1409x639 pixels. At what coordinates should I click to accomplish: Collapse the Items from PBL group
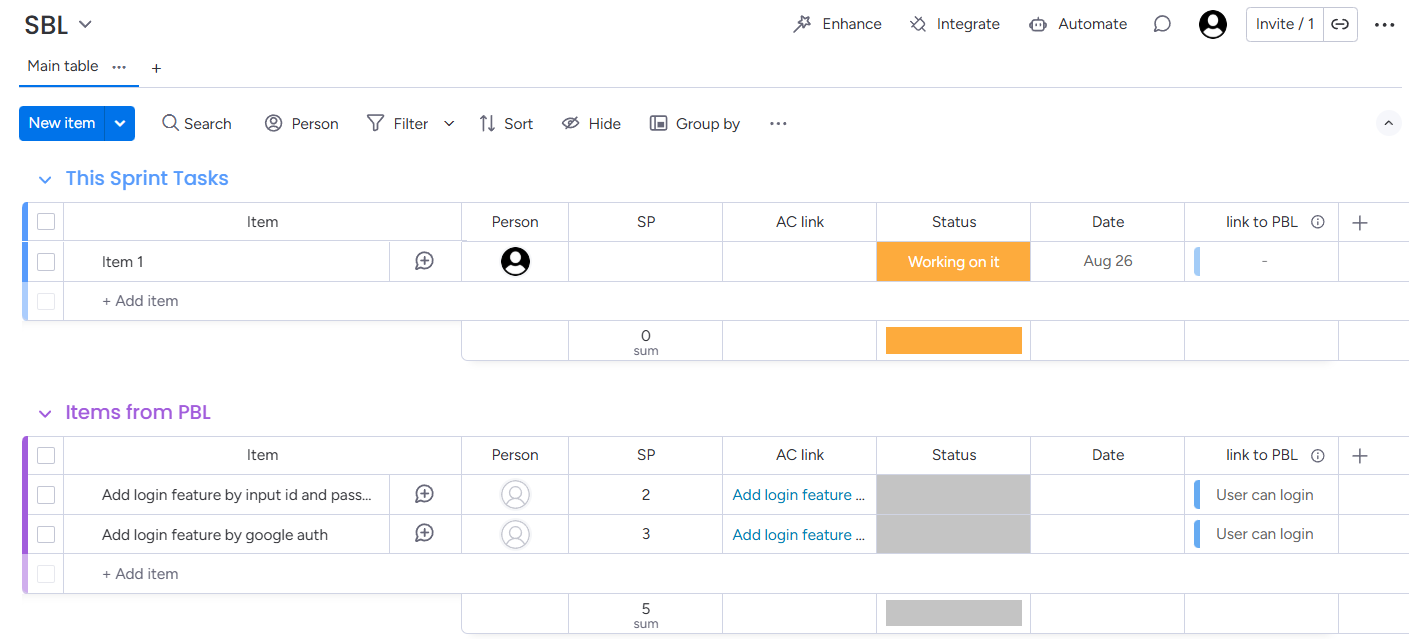(x=44, y=413)
